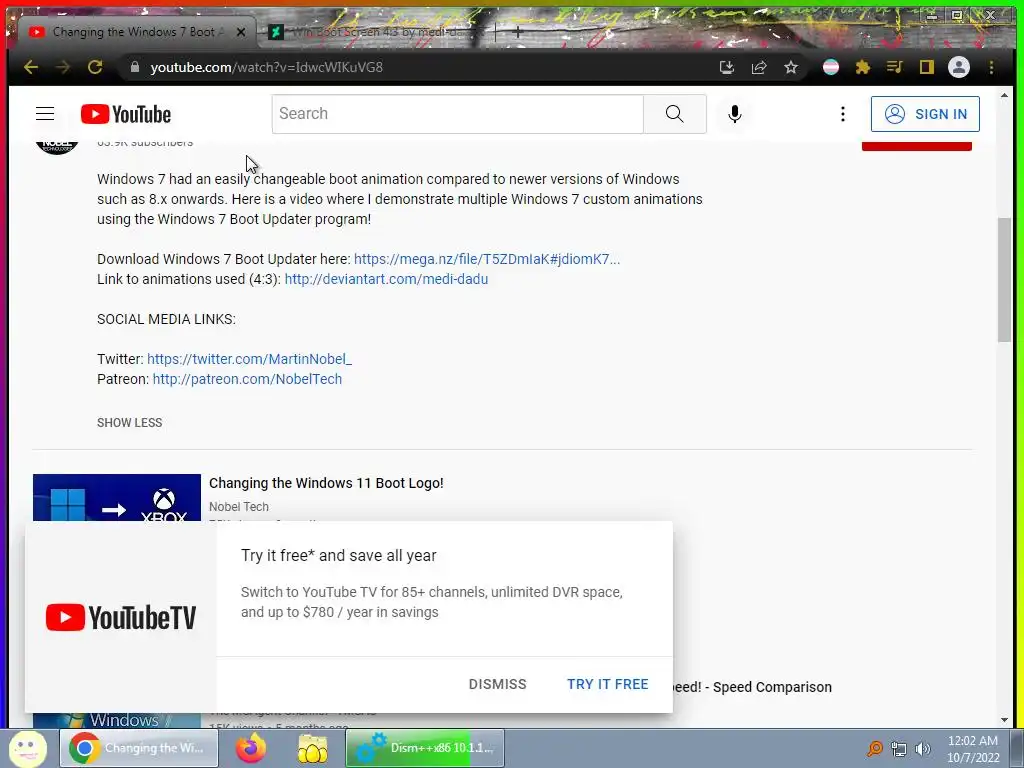Click scrollbar up arrow

click(x=1004, y=95)
